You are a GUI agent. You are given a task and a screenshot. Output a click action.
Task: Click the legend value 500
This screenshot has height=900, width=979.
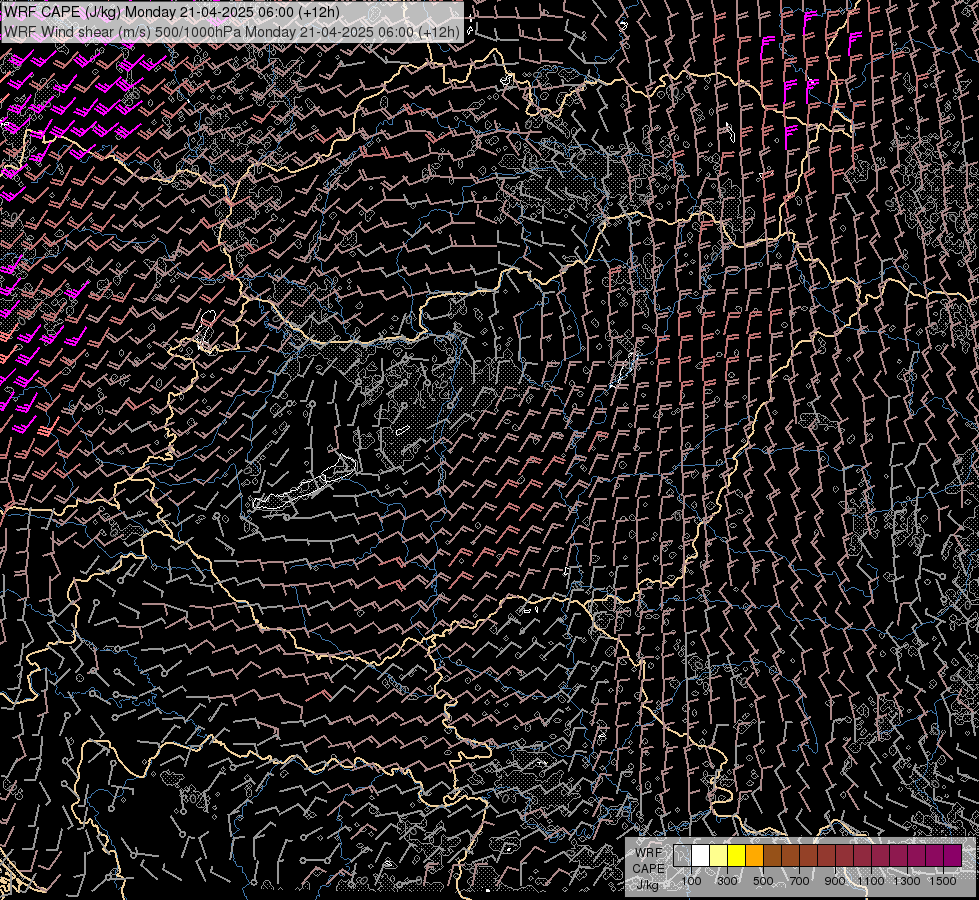coord(763,881)
